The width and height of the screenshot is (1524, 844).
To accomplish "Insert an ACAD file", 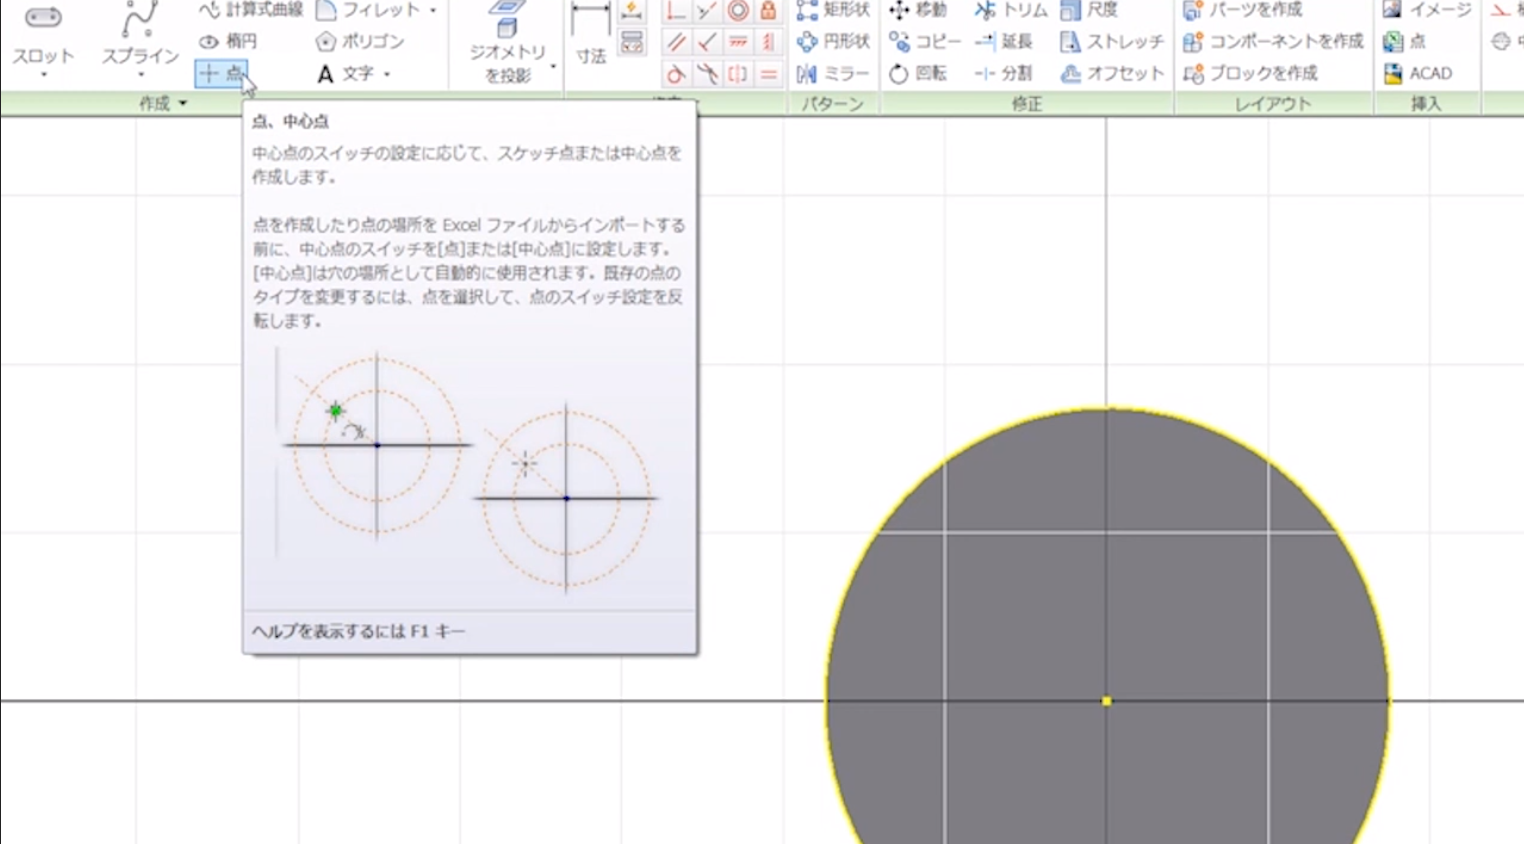I will tap(1418, 74).
